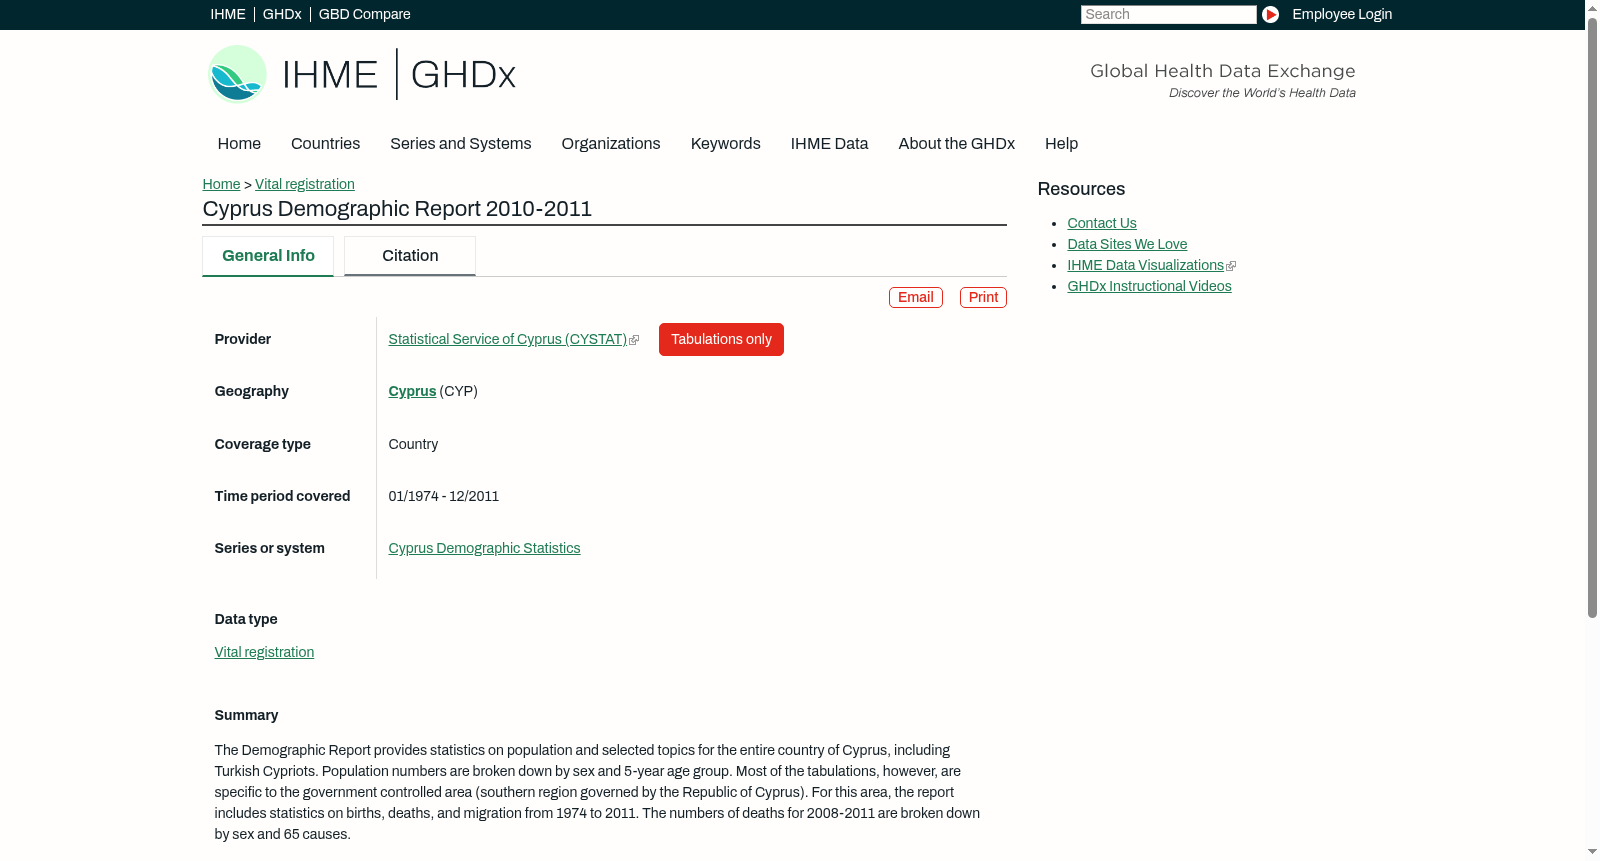The image size is (1600, 861).
Task: Open IHME Data Visualizations link
Action: 1145,266
